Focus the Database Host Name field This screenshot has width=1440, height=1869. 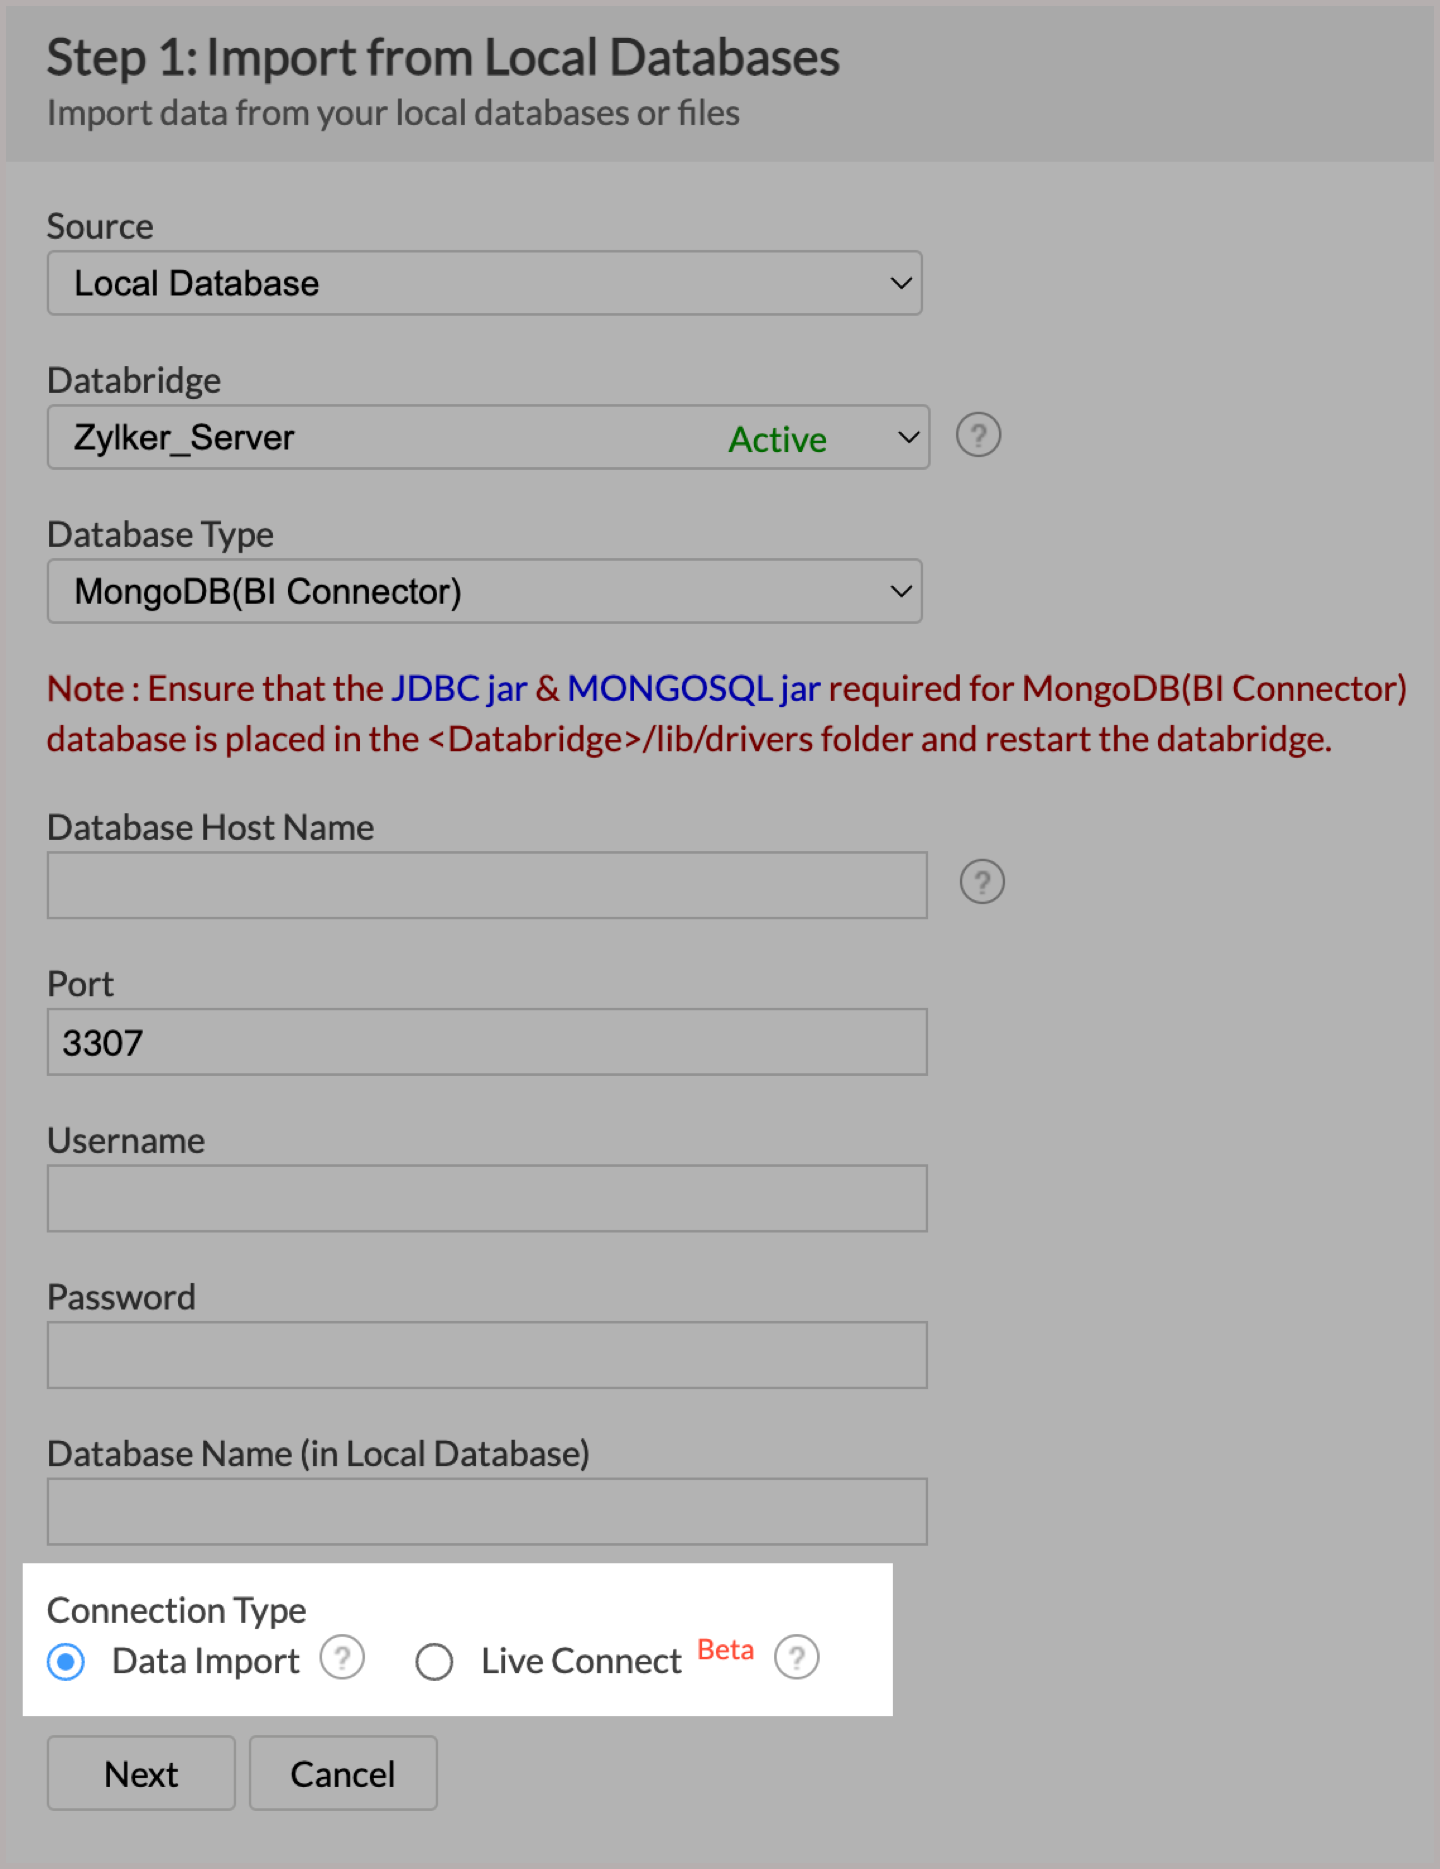(487, 885)
